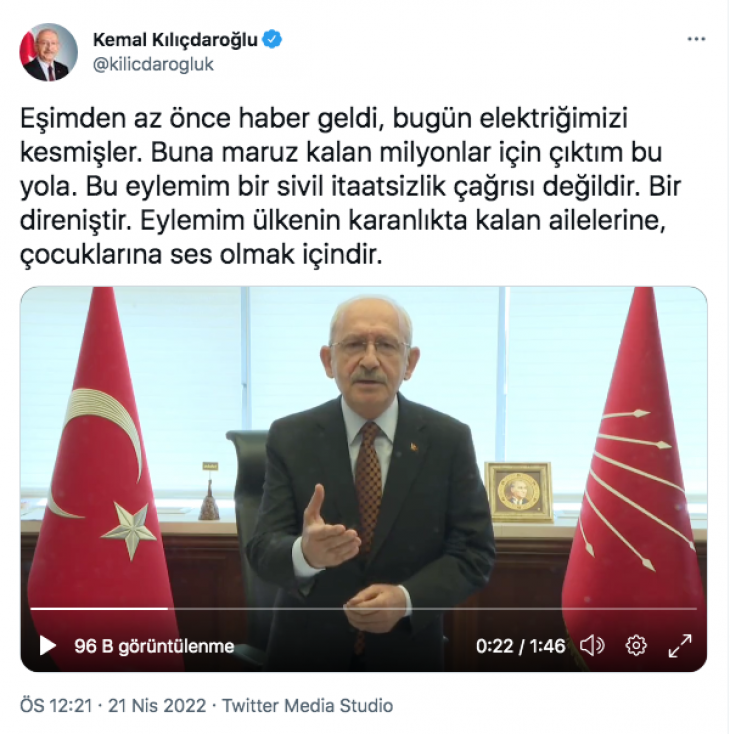
Task: Click the blue verified badge
Action: pos(272,39)
